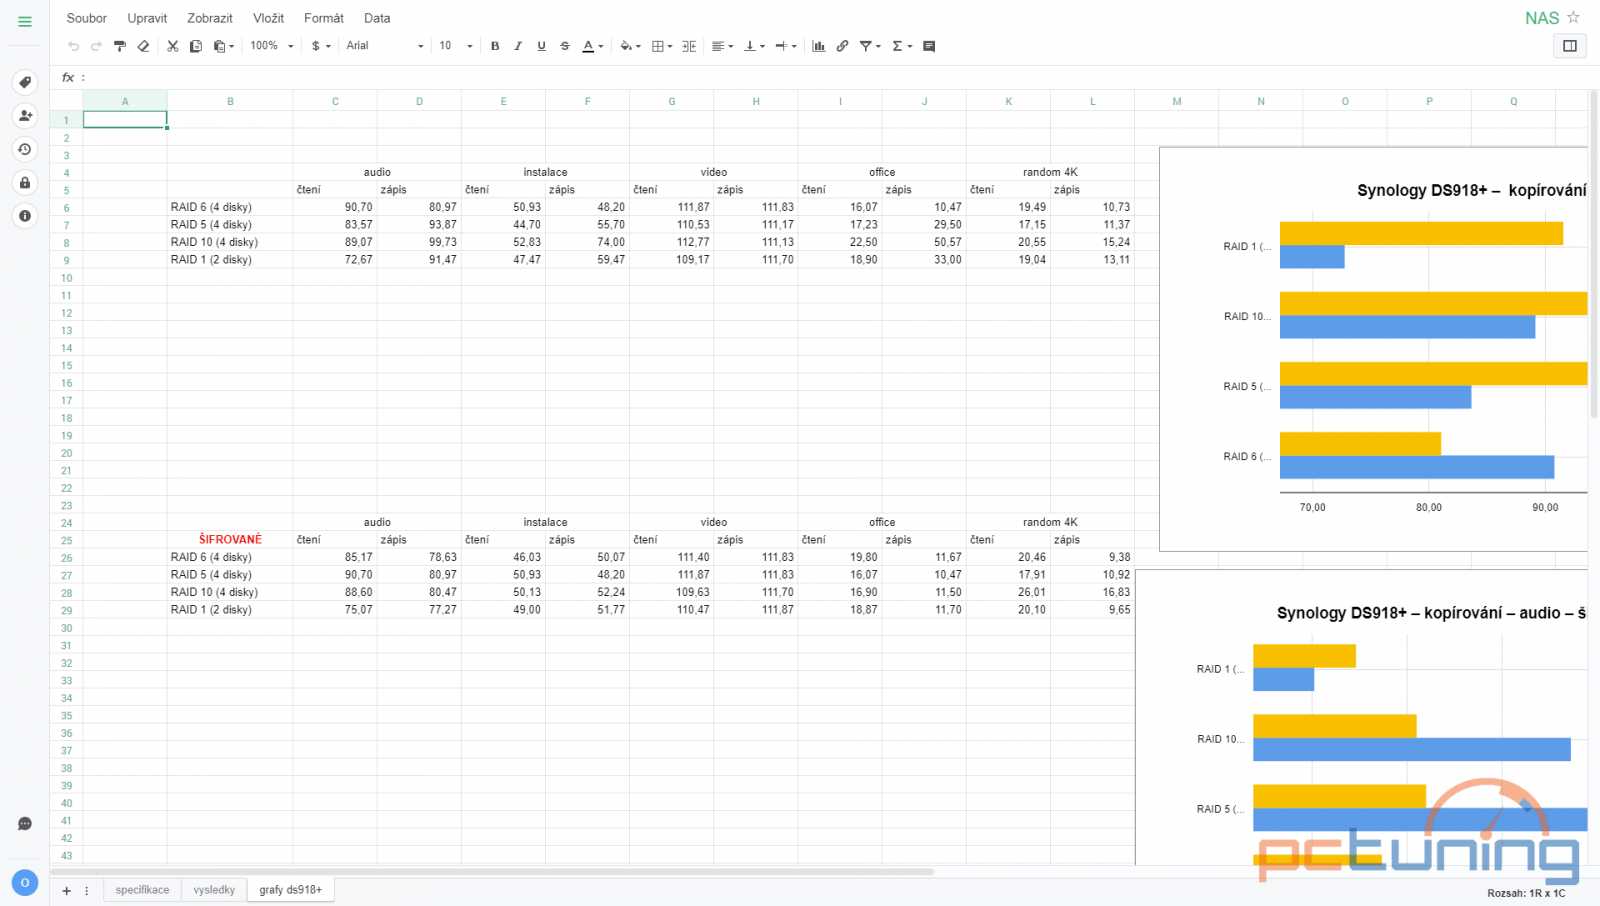Open horizontal alignment options
The width and height of the screenshot is (1600, 906).
point(722,46)
